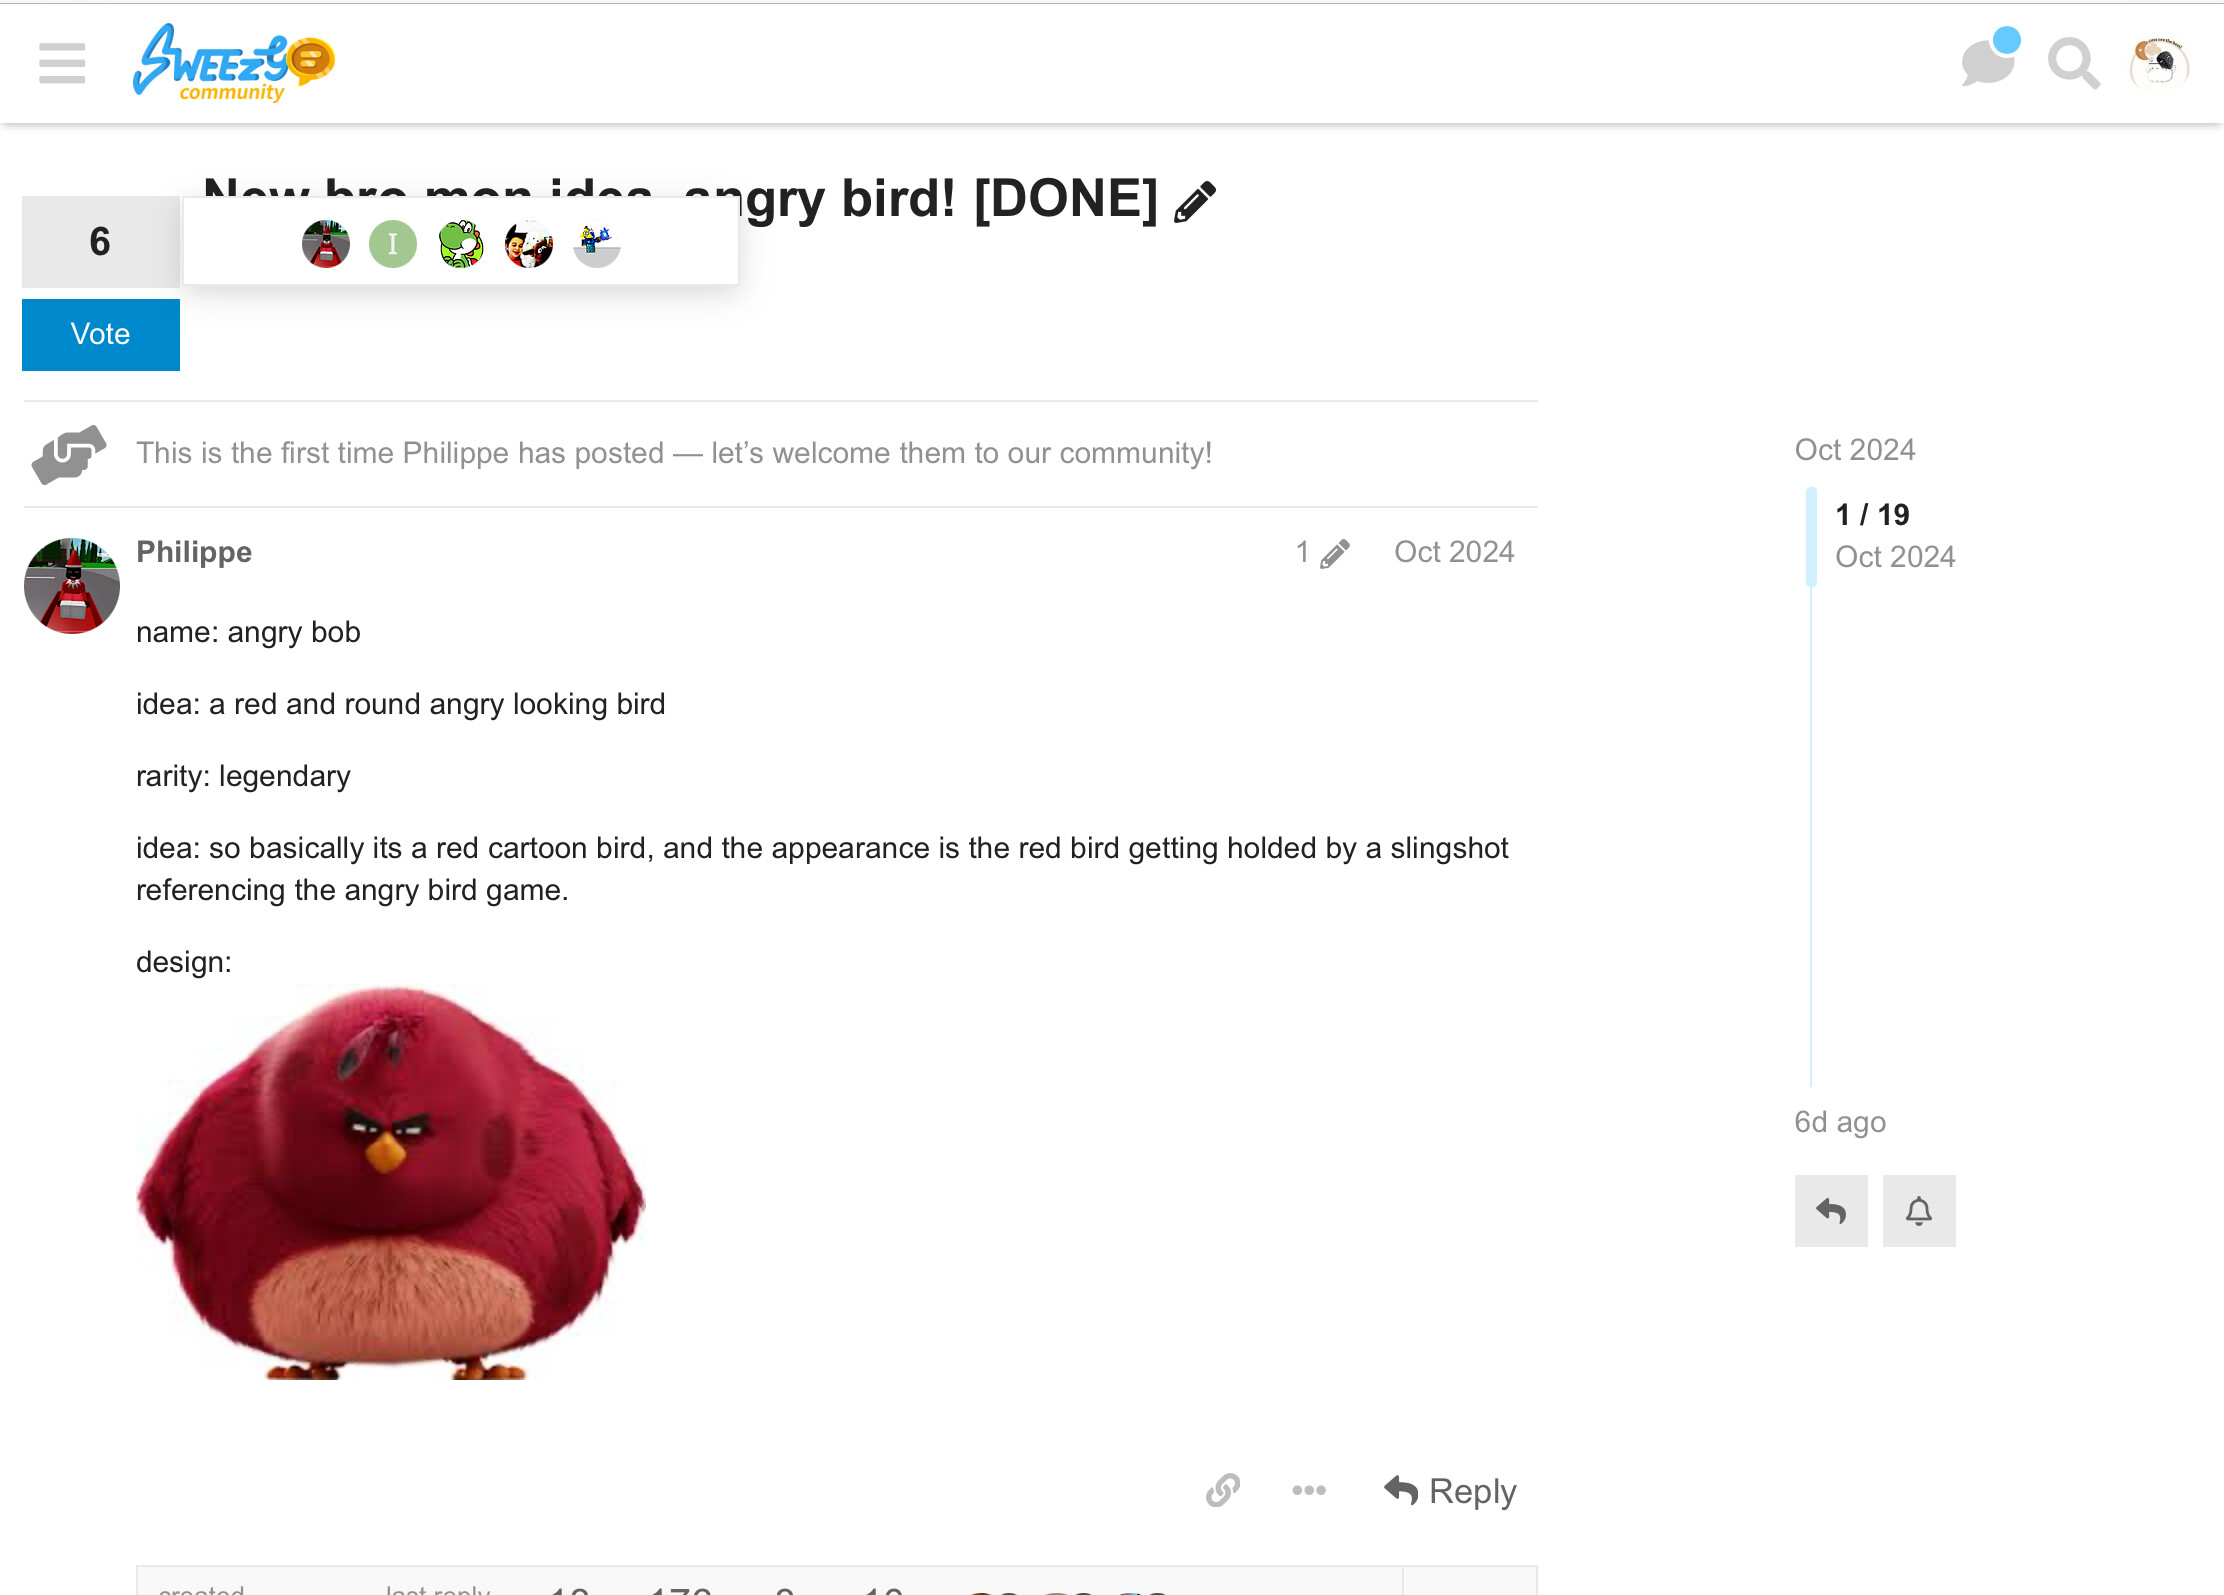Click the timeline reply arrow button
This screenshot has width=2224, height=1595.
coord(1830,1211)
